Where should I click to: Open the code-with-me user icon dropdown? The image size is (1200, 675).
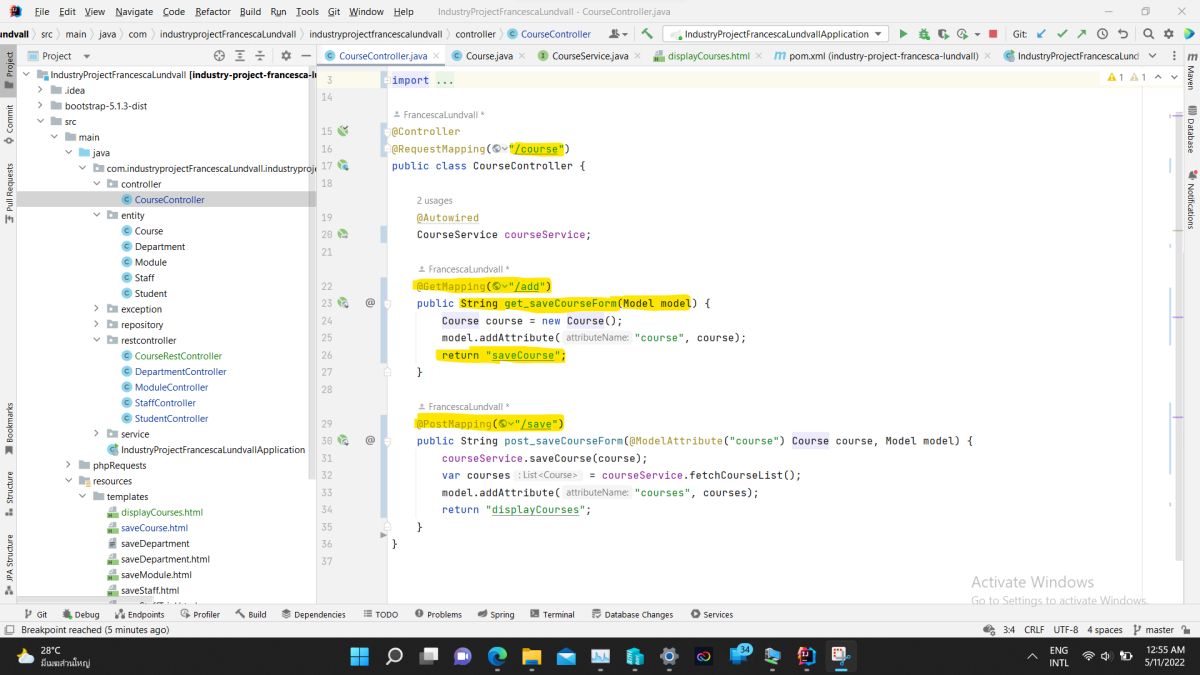(617, 34)
